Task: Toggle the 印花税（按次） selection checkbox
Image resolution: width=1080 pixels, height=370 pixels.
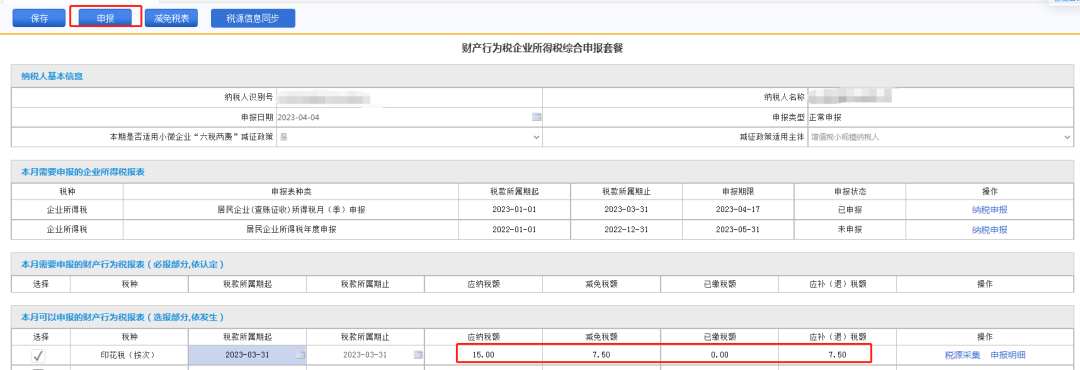Action: pos(39,356)
